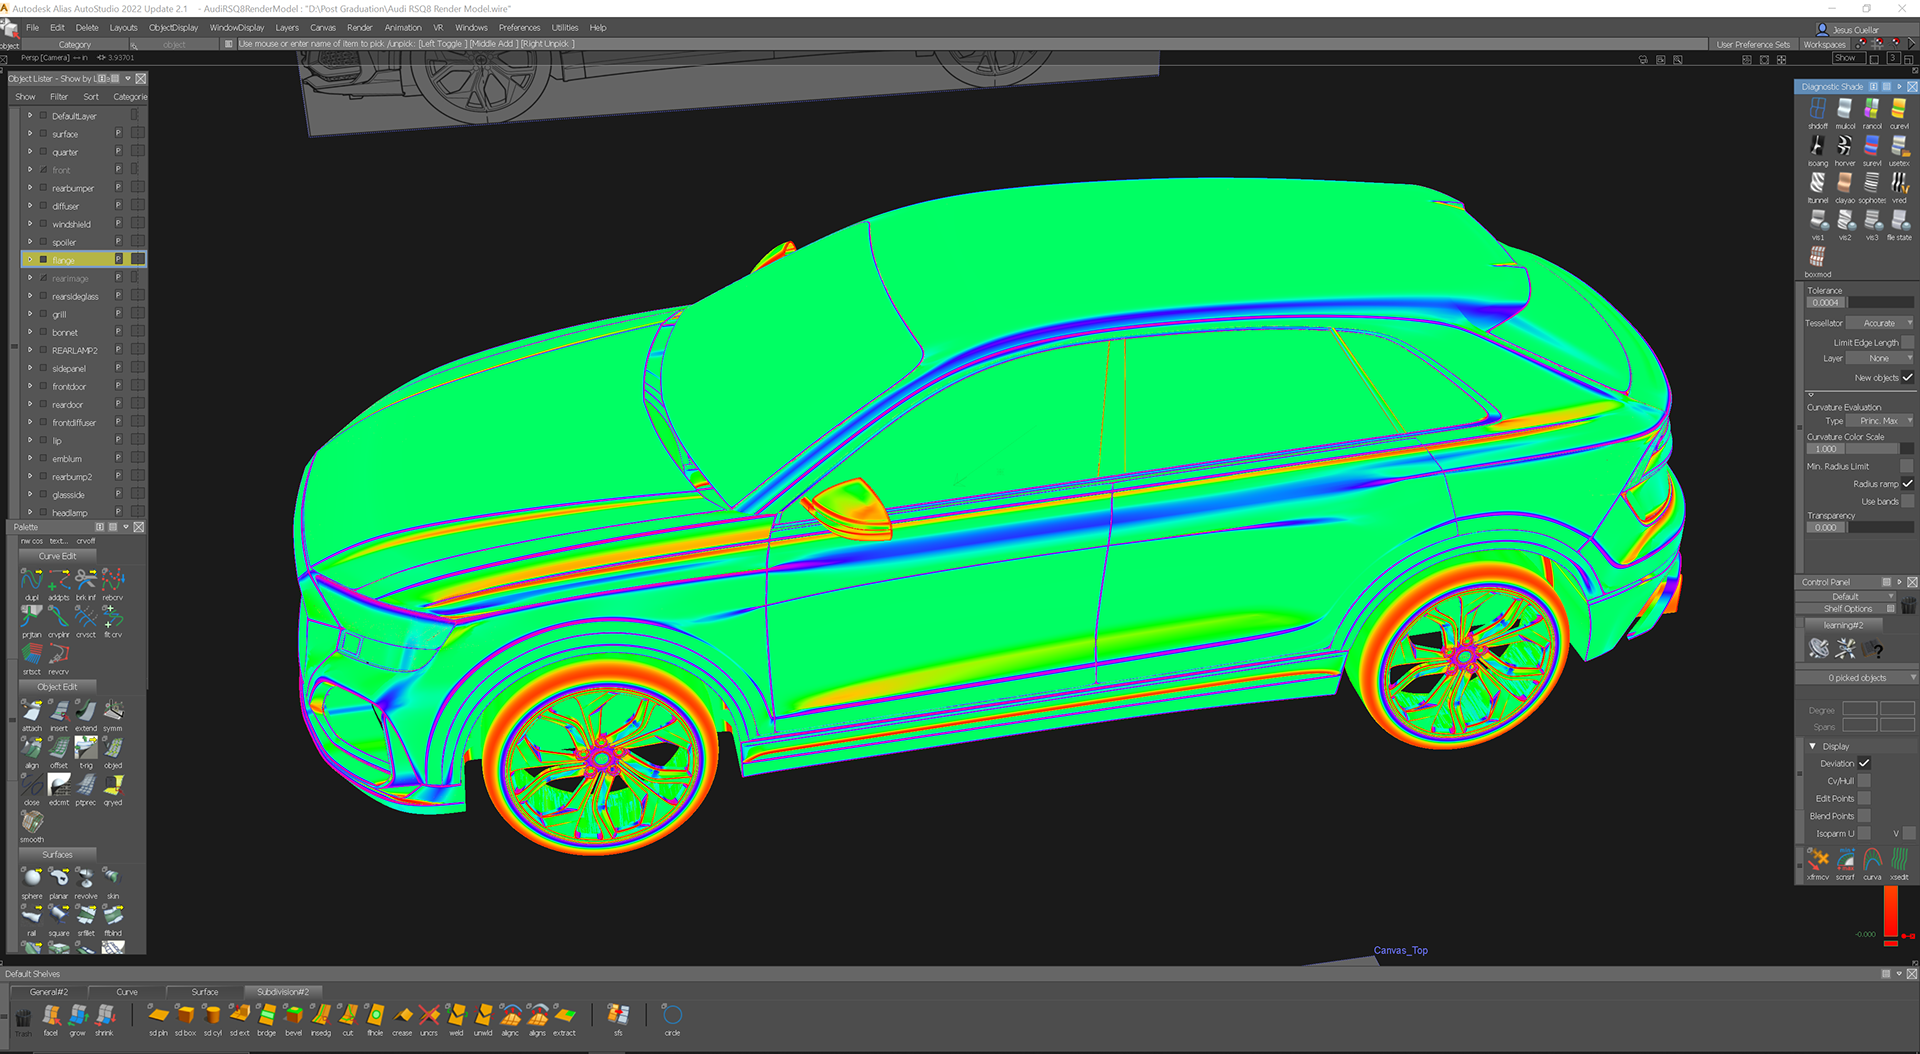The image size is (1920, 1054).
Task: Expand the bonnet layer
Action: [30, 332]
